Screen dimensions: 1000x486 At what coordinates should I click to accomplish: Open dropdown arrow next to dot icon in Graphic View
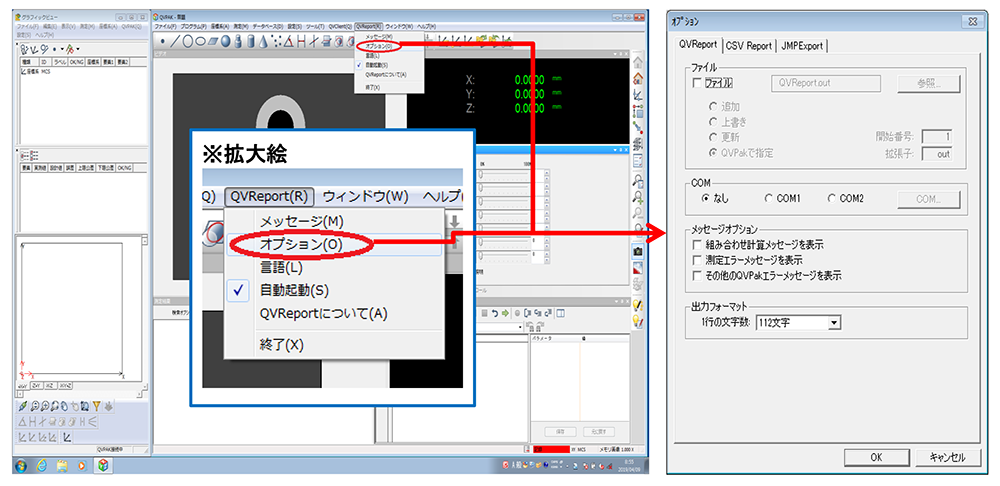coord(62,49)
